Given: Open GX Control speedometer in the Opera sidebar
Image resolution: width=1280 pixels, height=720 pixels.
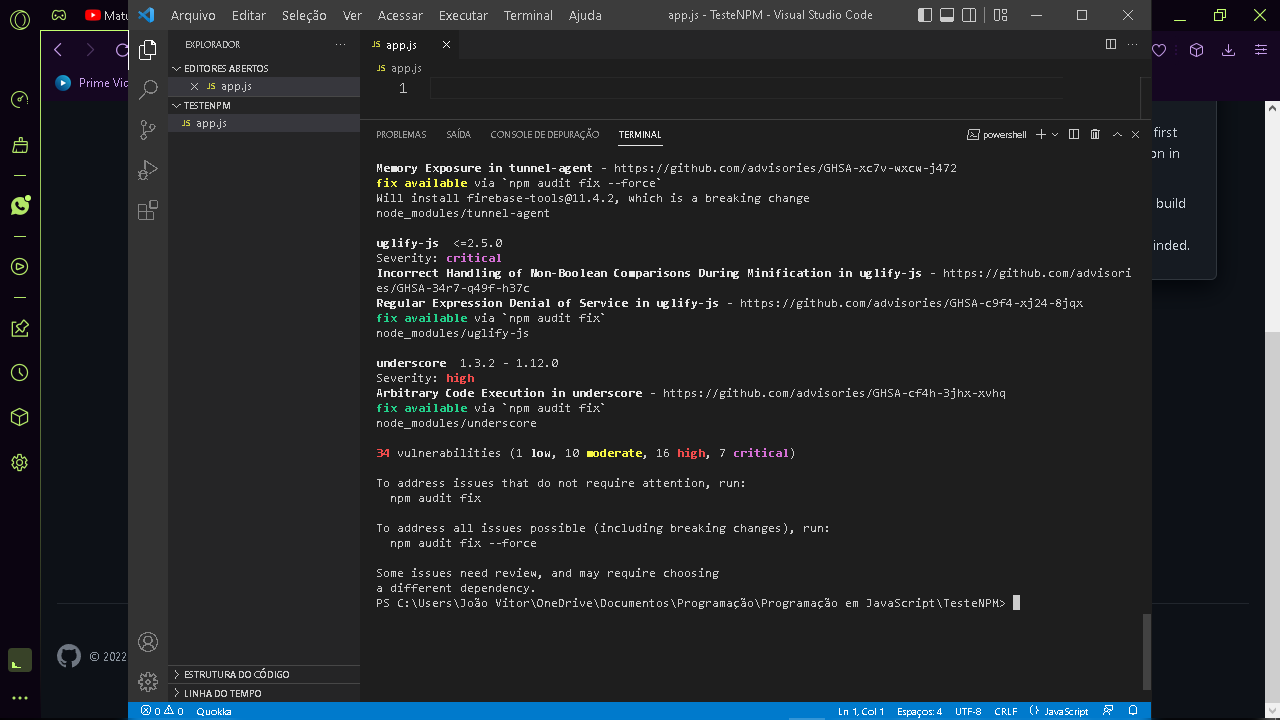Looking at the screenshot, I should tap(19, 99).
